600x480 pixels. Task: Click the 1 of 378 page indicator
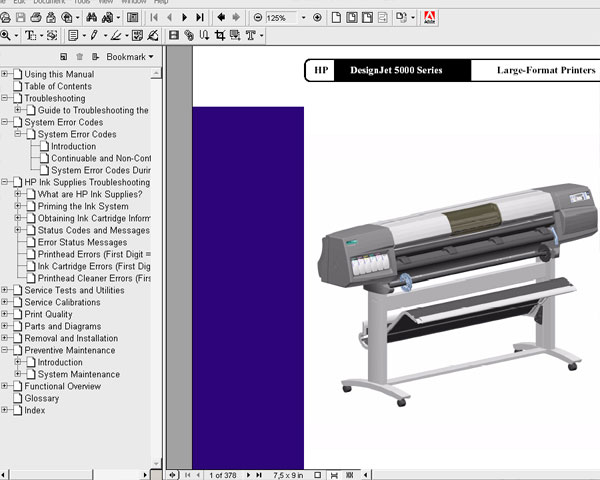(223, 475)
